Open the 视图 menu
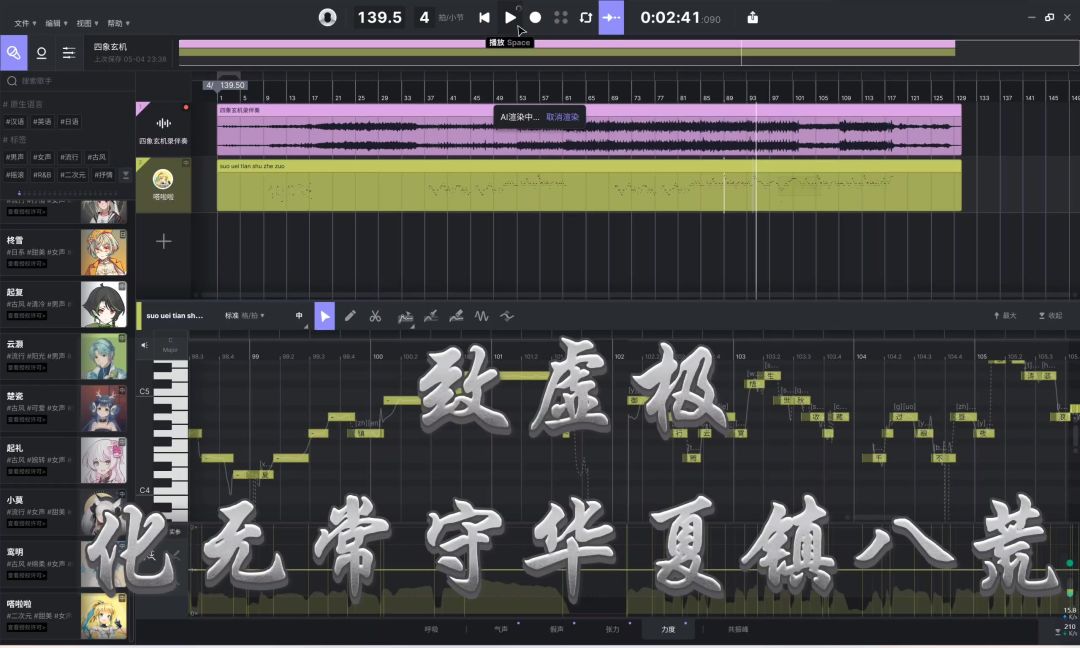 87,22
